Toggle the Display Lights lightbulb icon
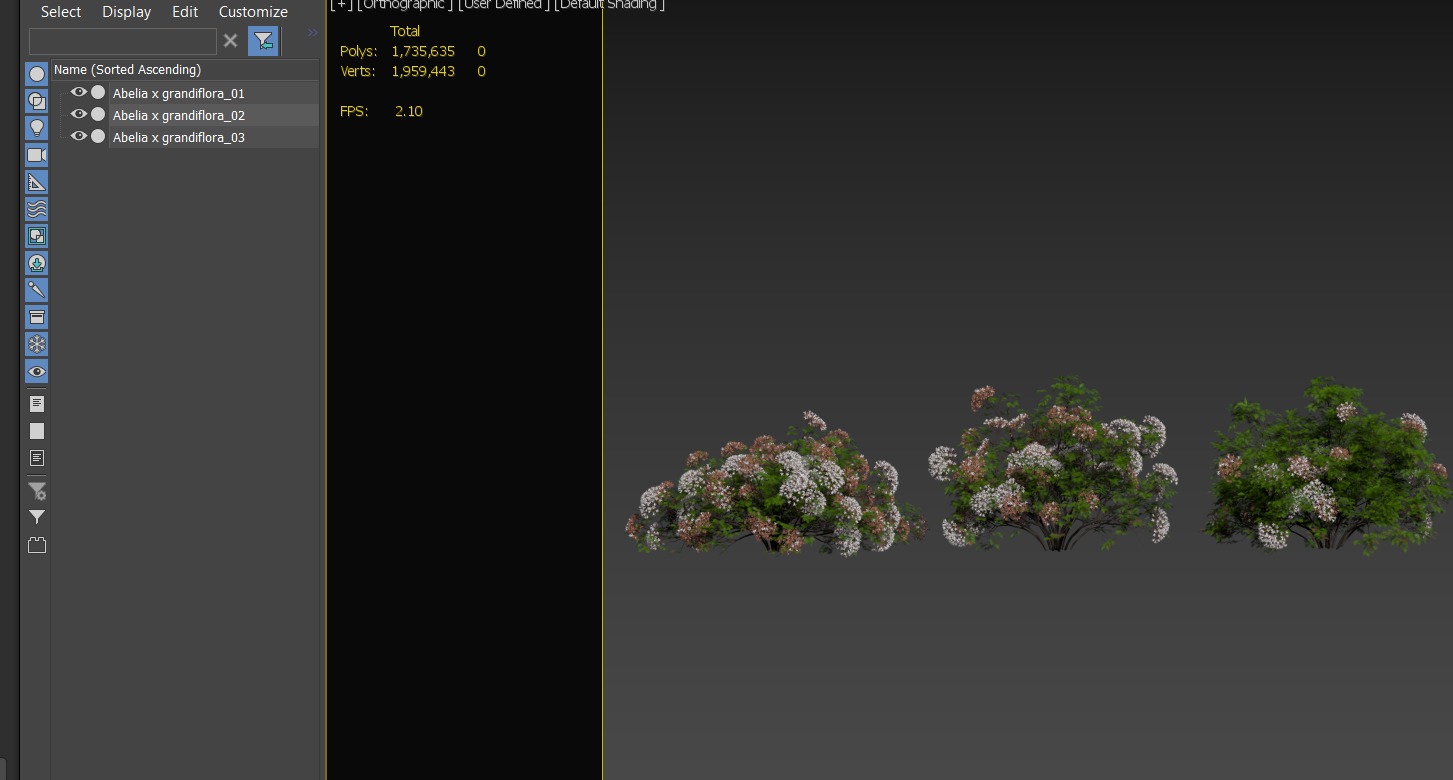The height and width of the screenshot is (780, 1453). [x=37, y=128]
